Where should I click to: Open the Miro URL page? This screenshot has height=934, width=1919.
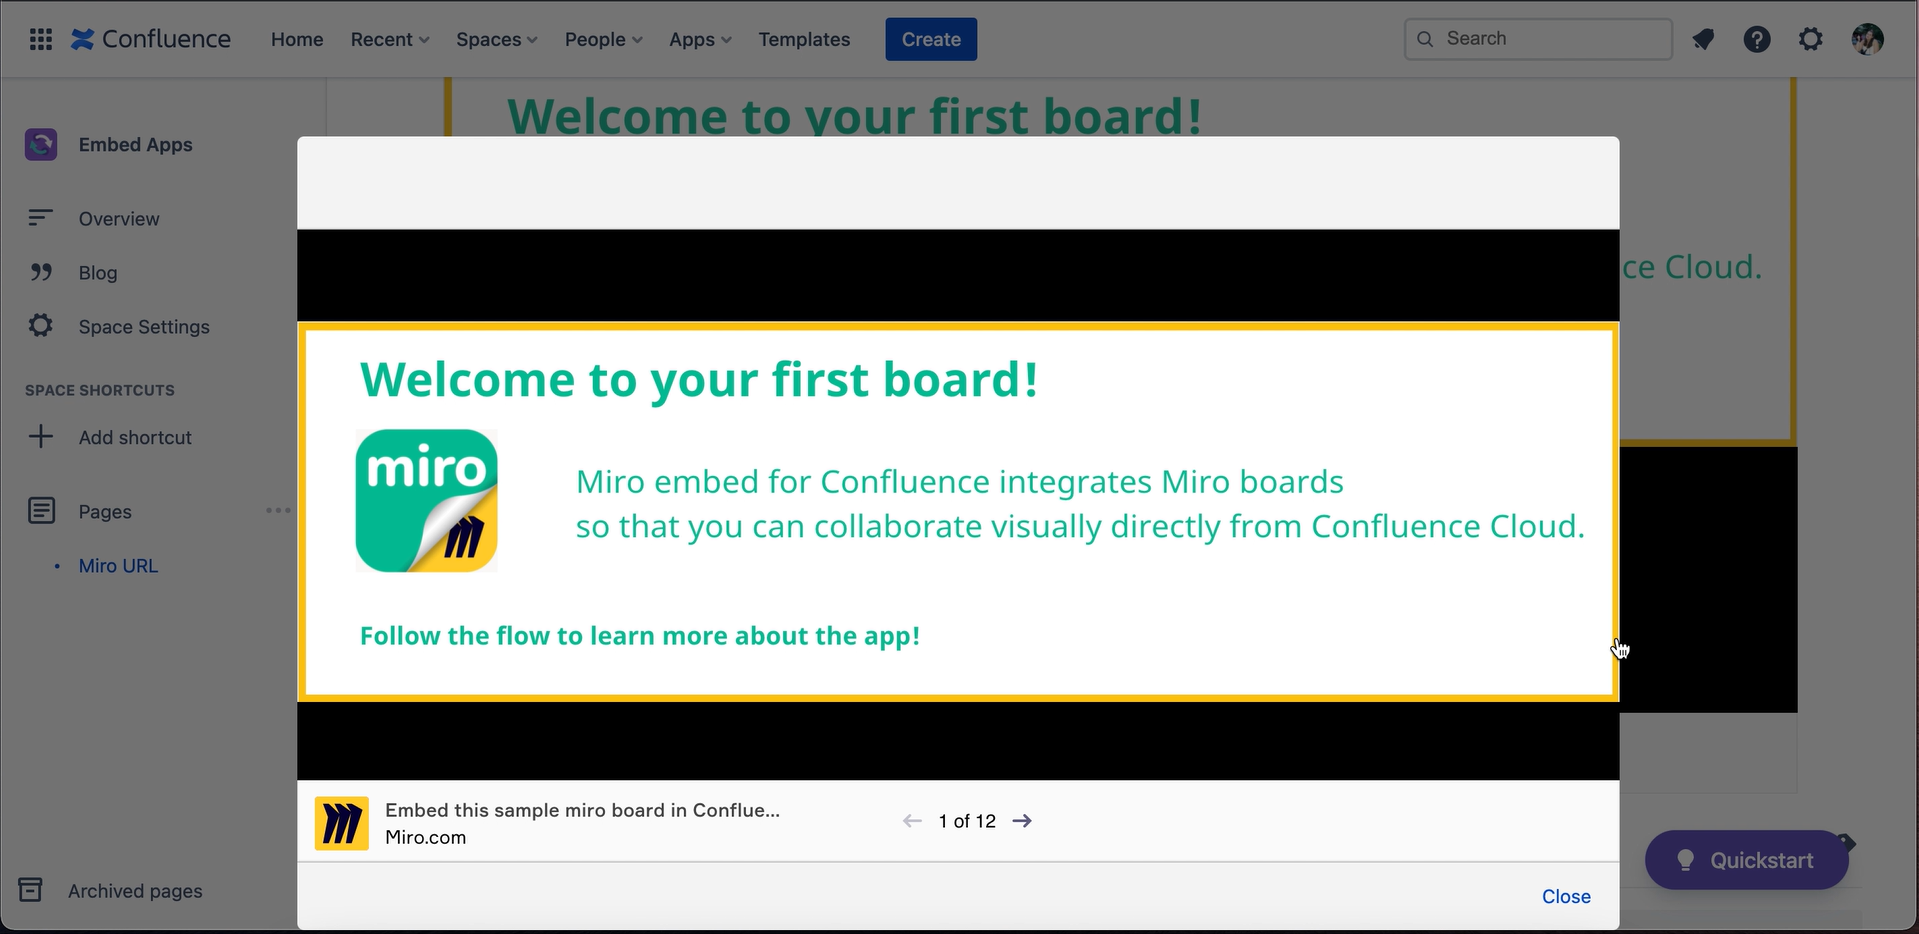(118, 566)
